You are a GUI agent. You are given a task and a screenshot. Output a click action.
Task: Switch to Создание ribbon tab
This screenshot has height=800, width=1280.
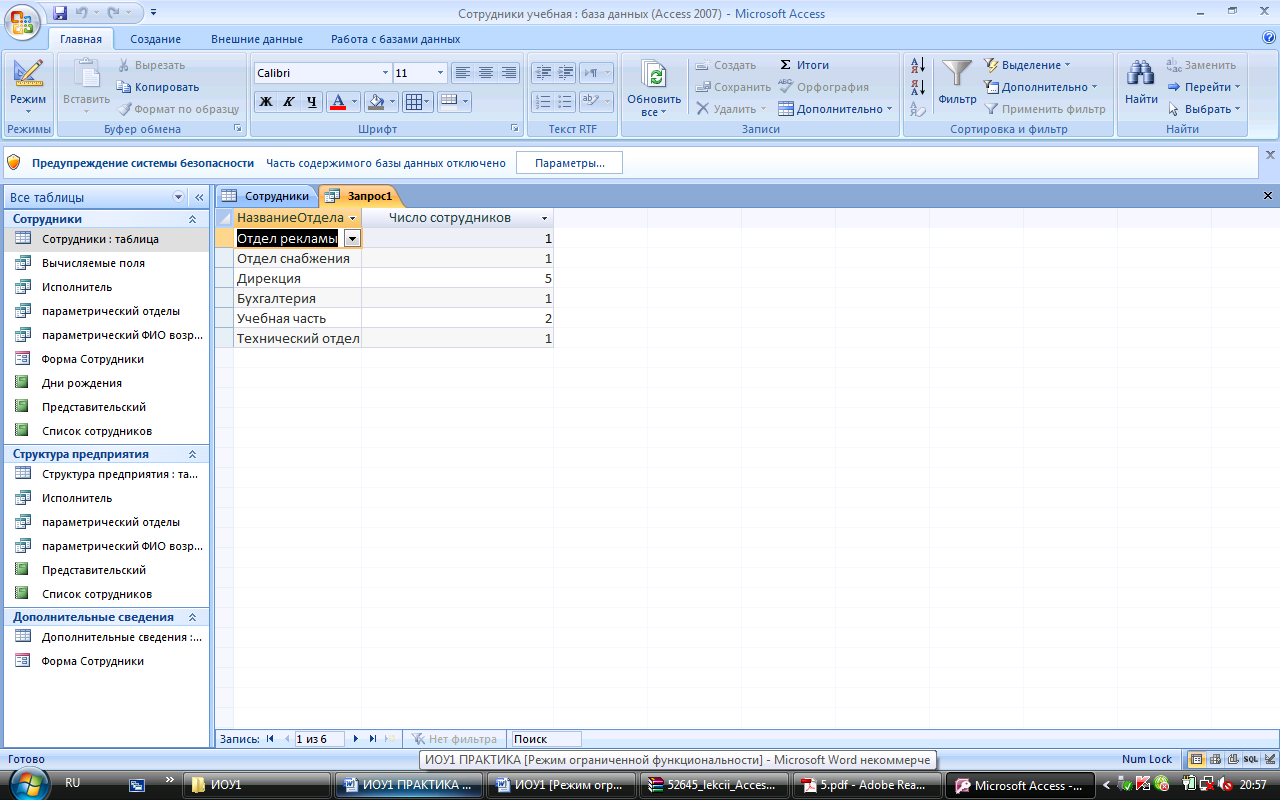[155, 39]
